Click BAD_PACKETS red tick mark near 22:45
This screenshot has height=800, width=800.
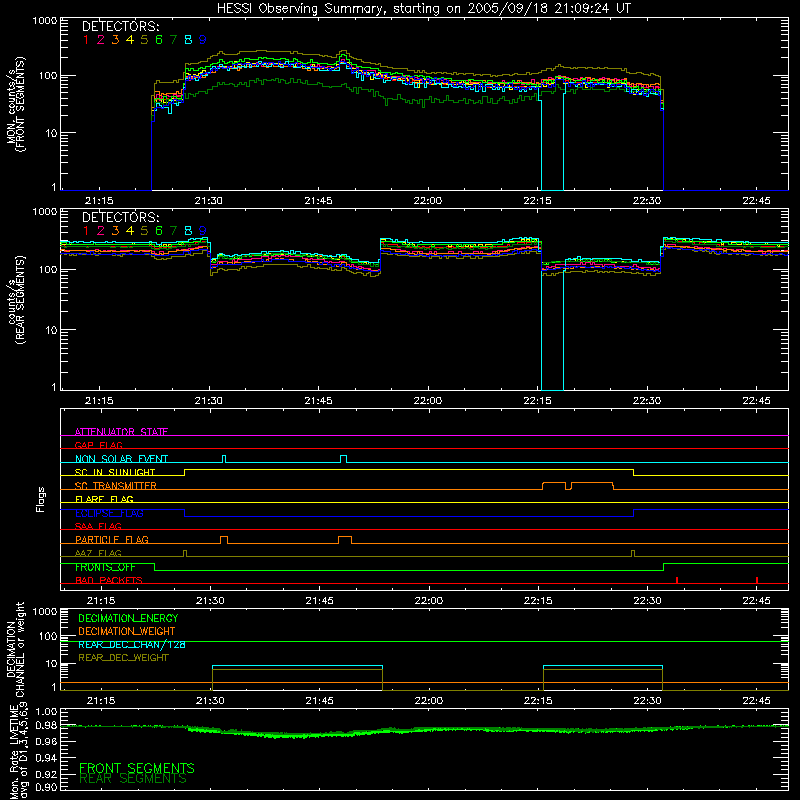pos(757,580)
